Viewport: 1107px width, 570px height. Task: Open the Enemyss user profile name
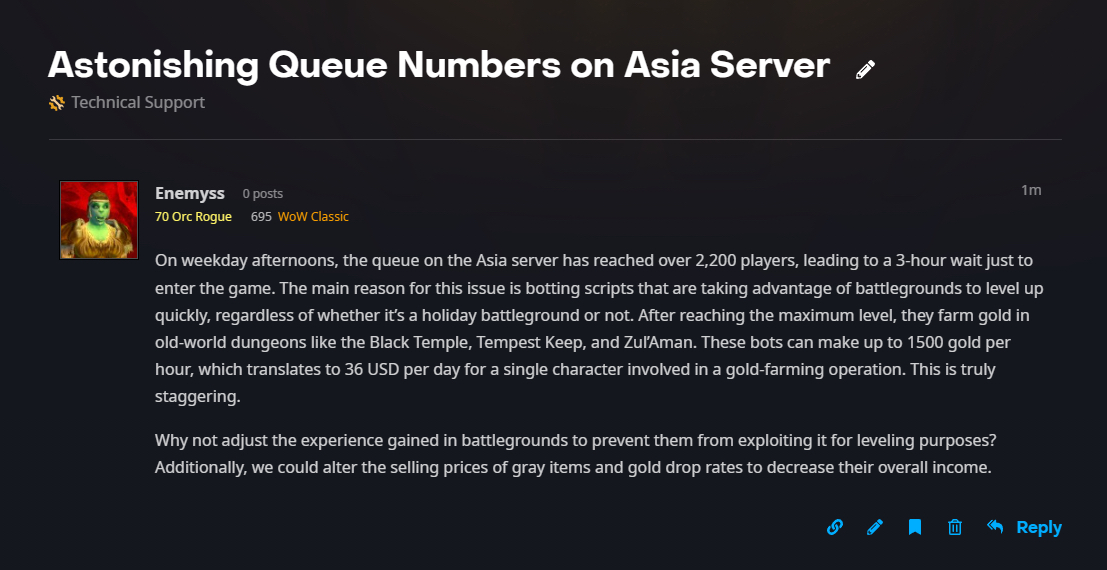coord(190,193)
